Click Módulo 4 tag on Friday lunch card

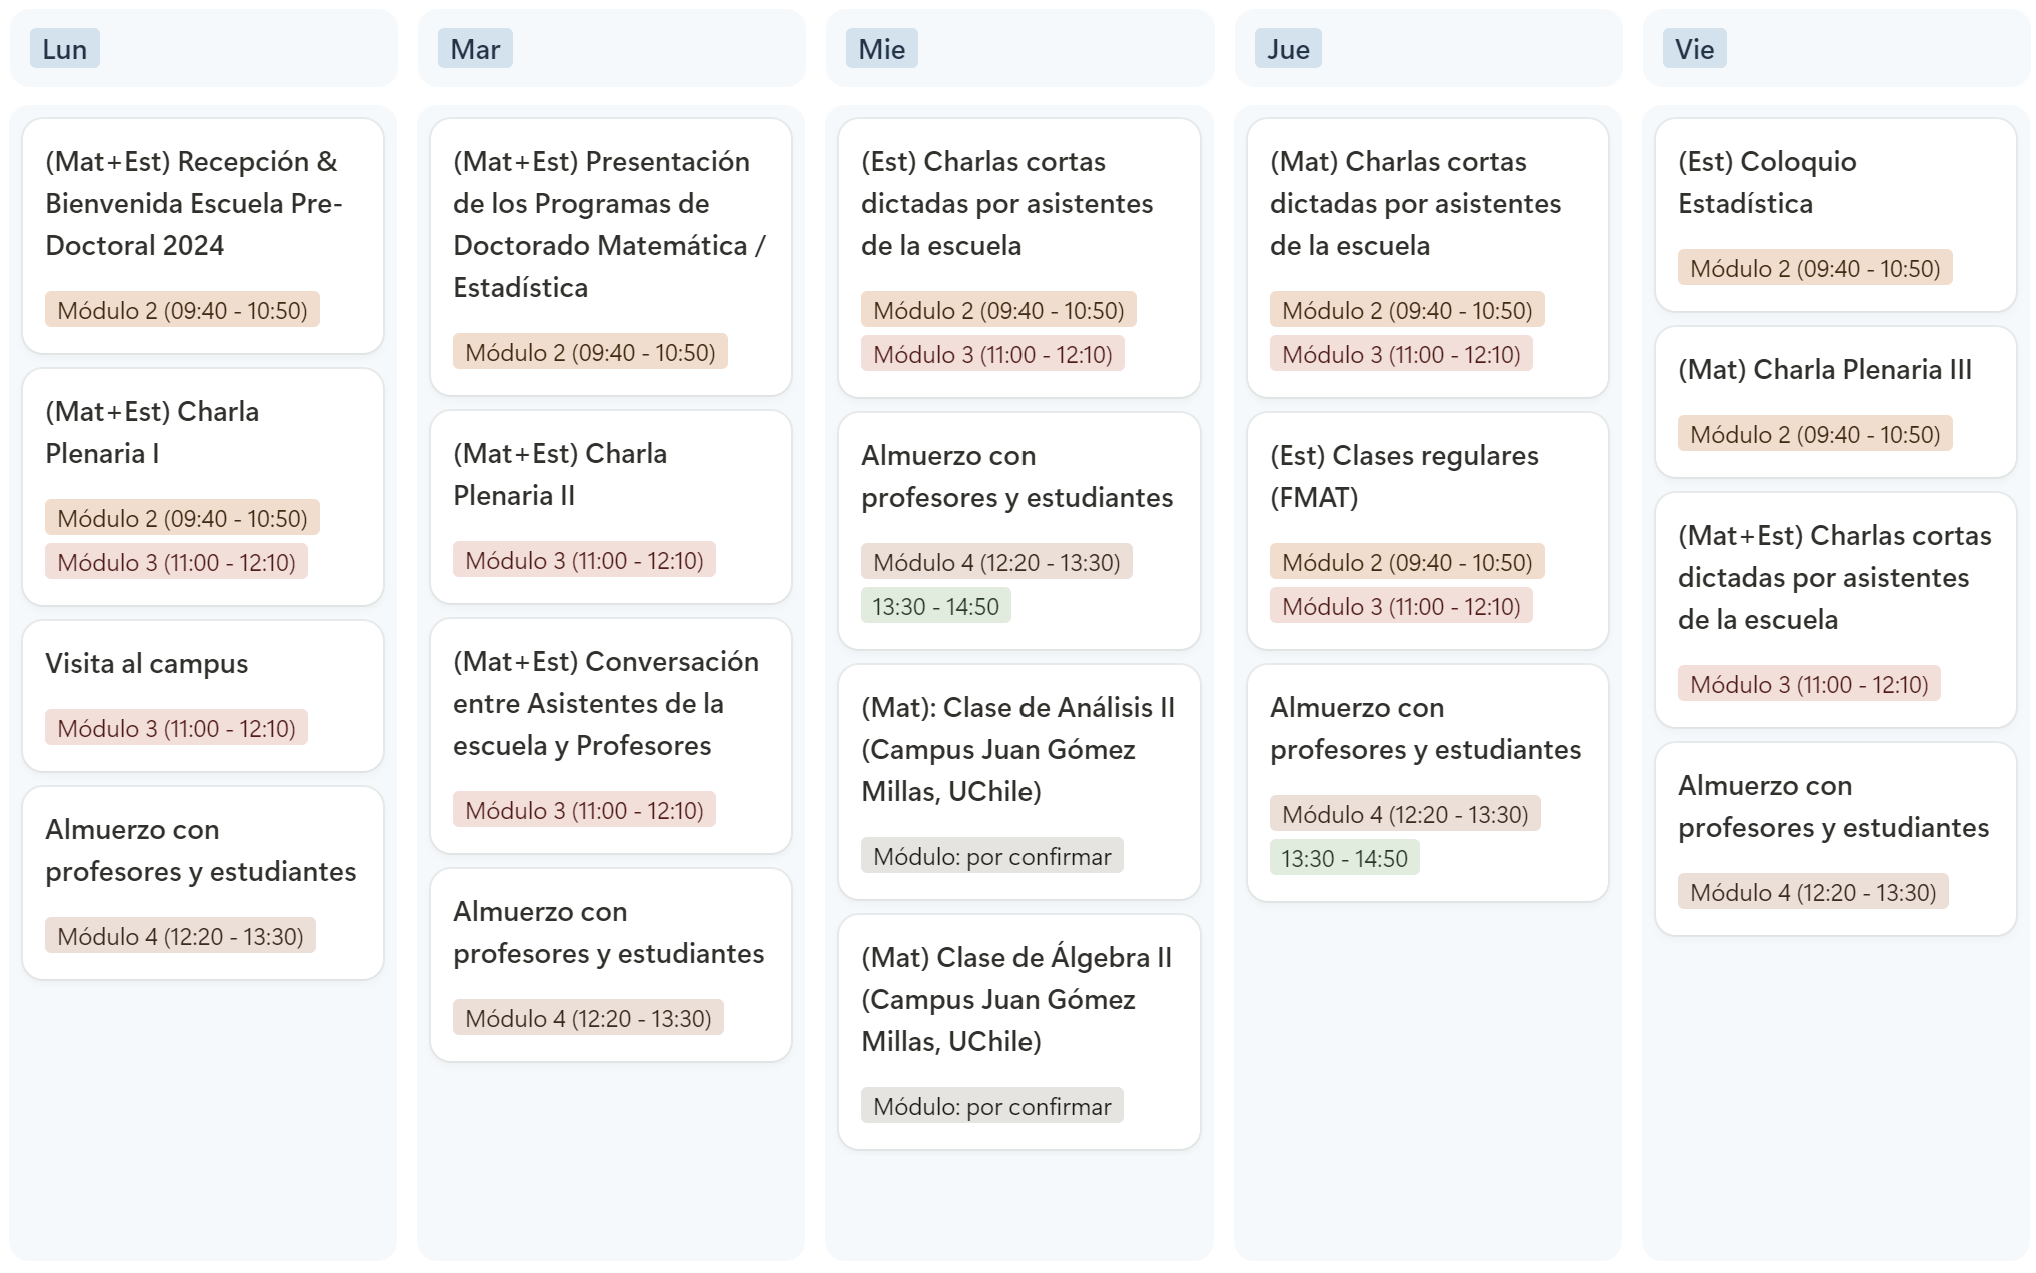1813,892
